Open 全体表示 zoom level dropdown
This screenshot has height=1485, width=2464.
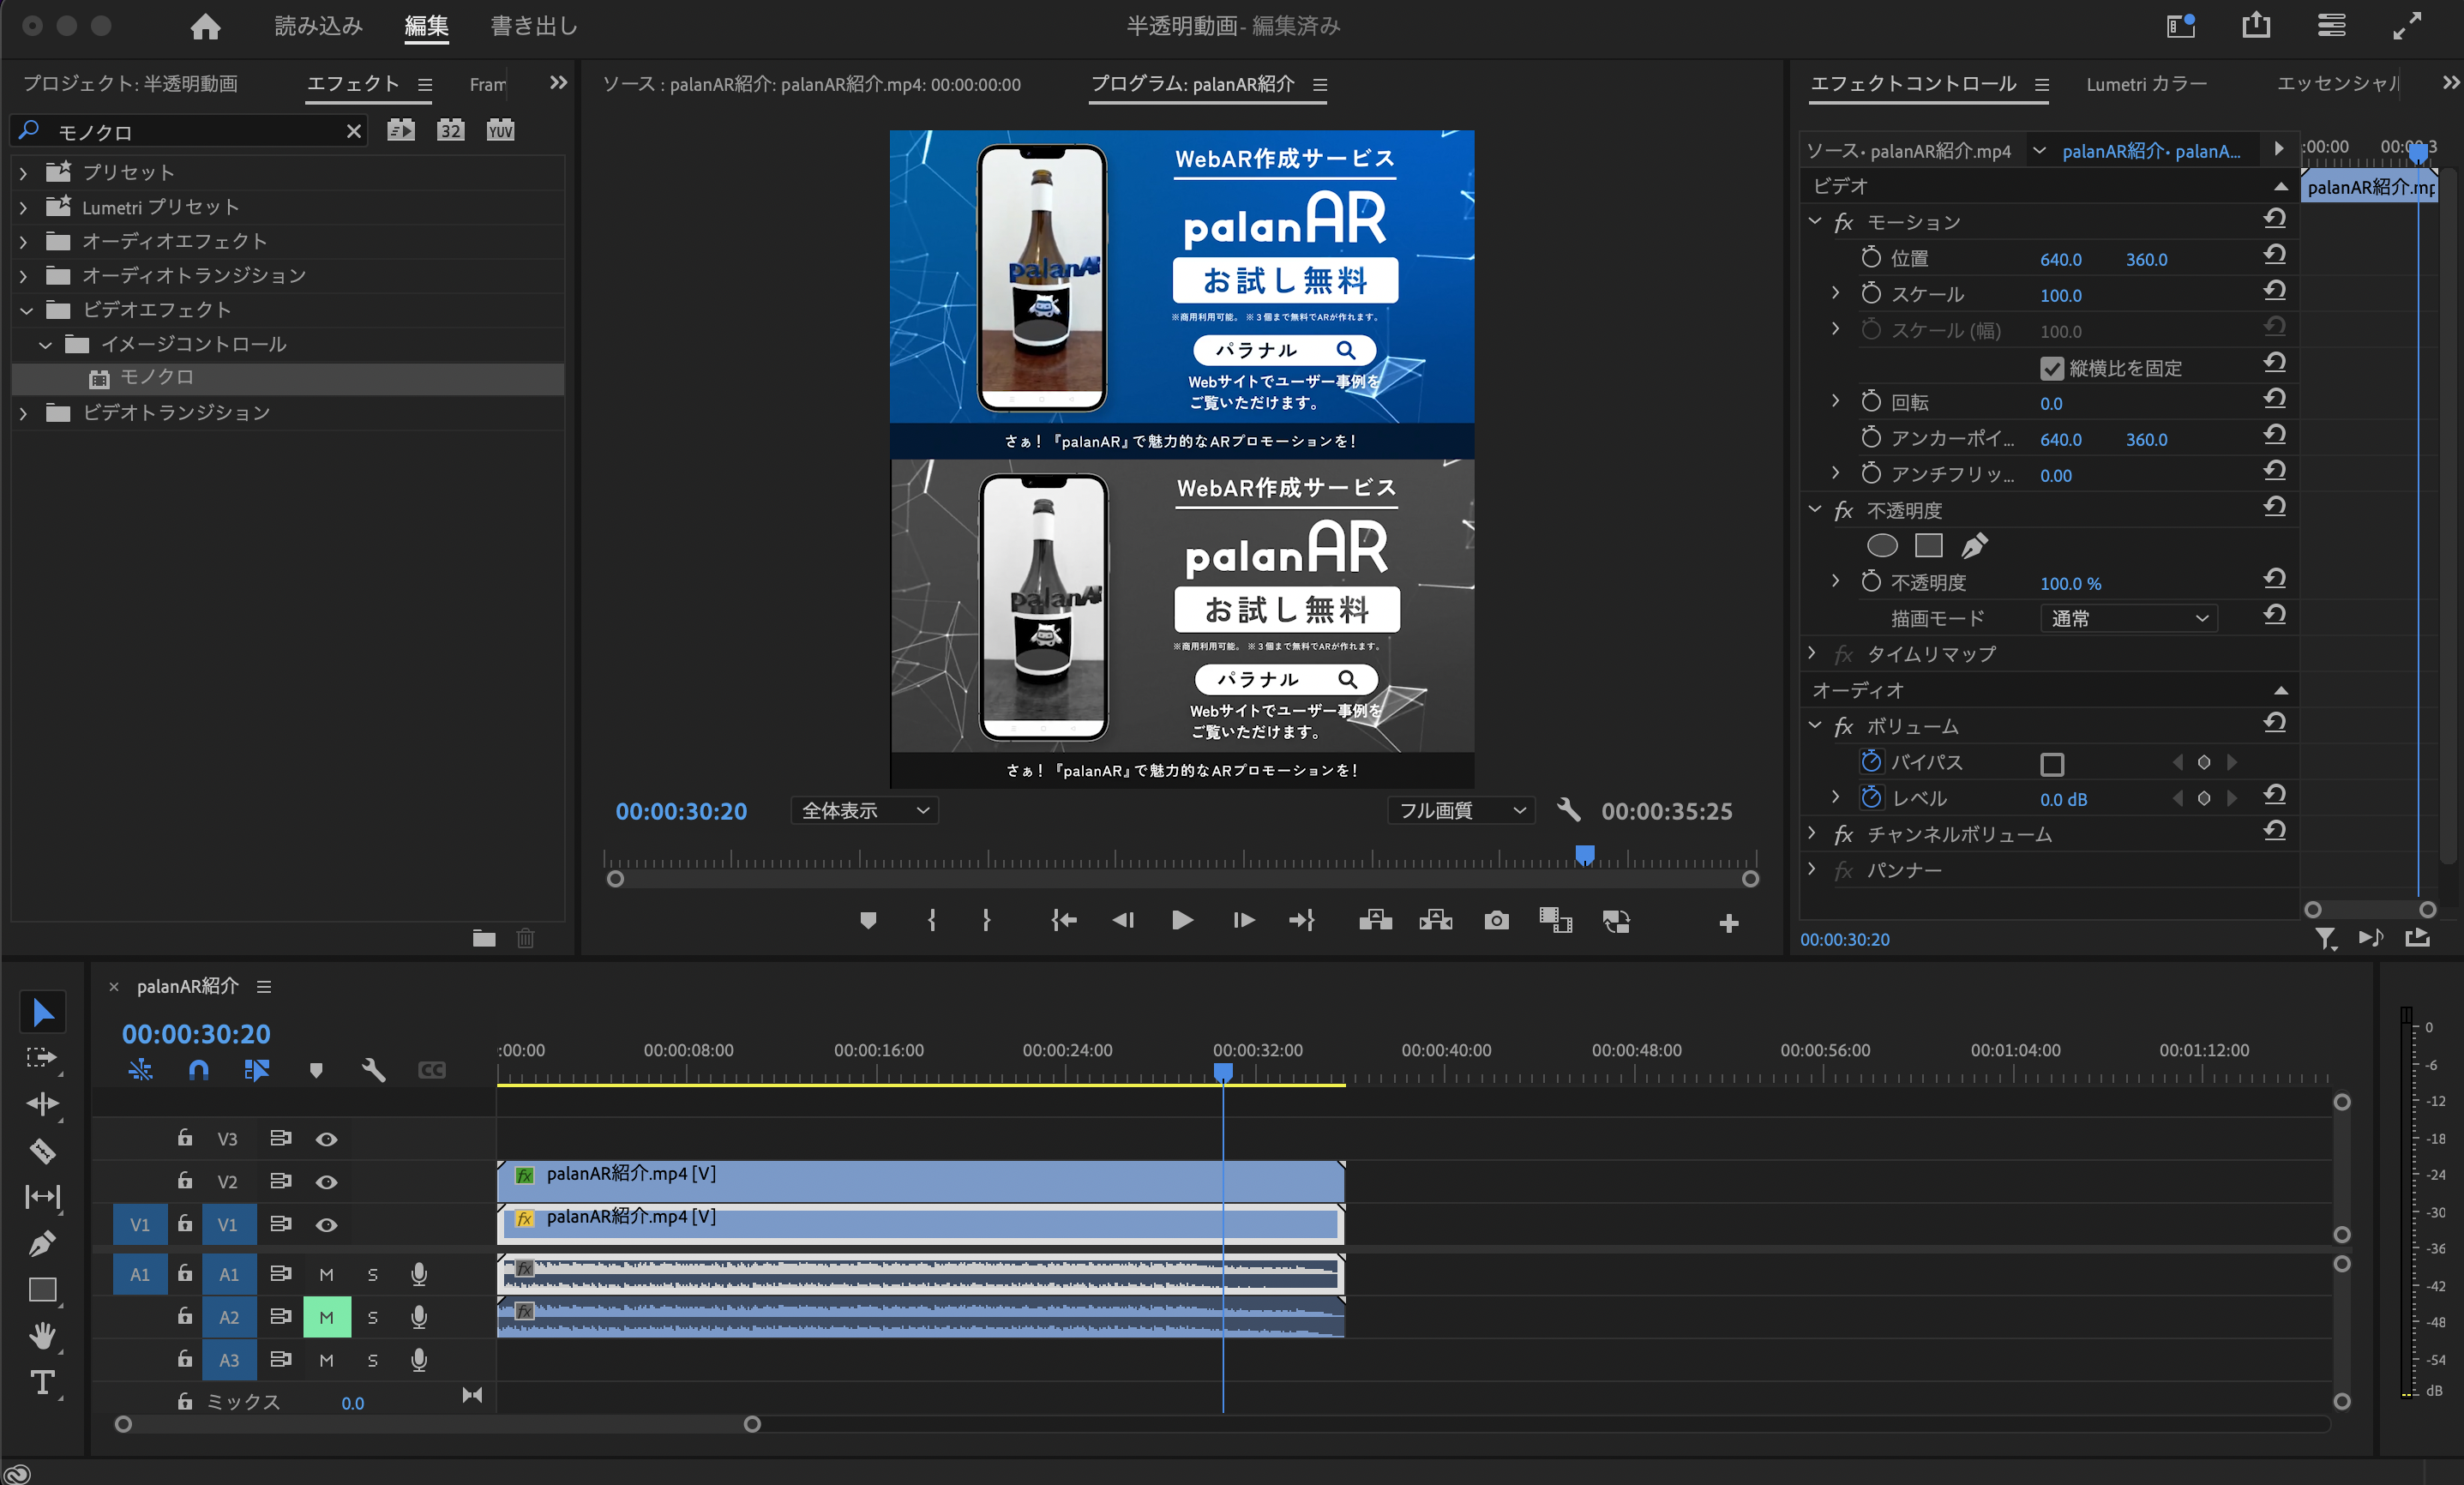[865, 810]
